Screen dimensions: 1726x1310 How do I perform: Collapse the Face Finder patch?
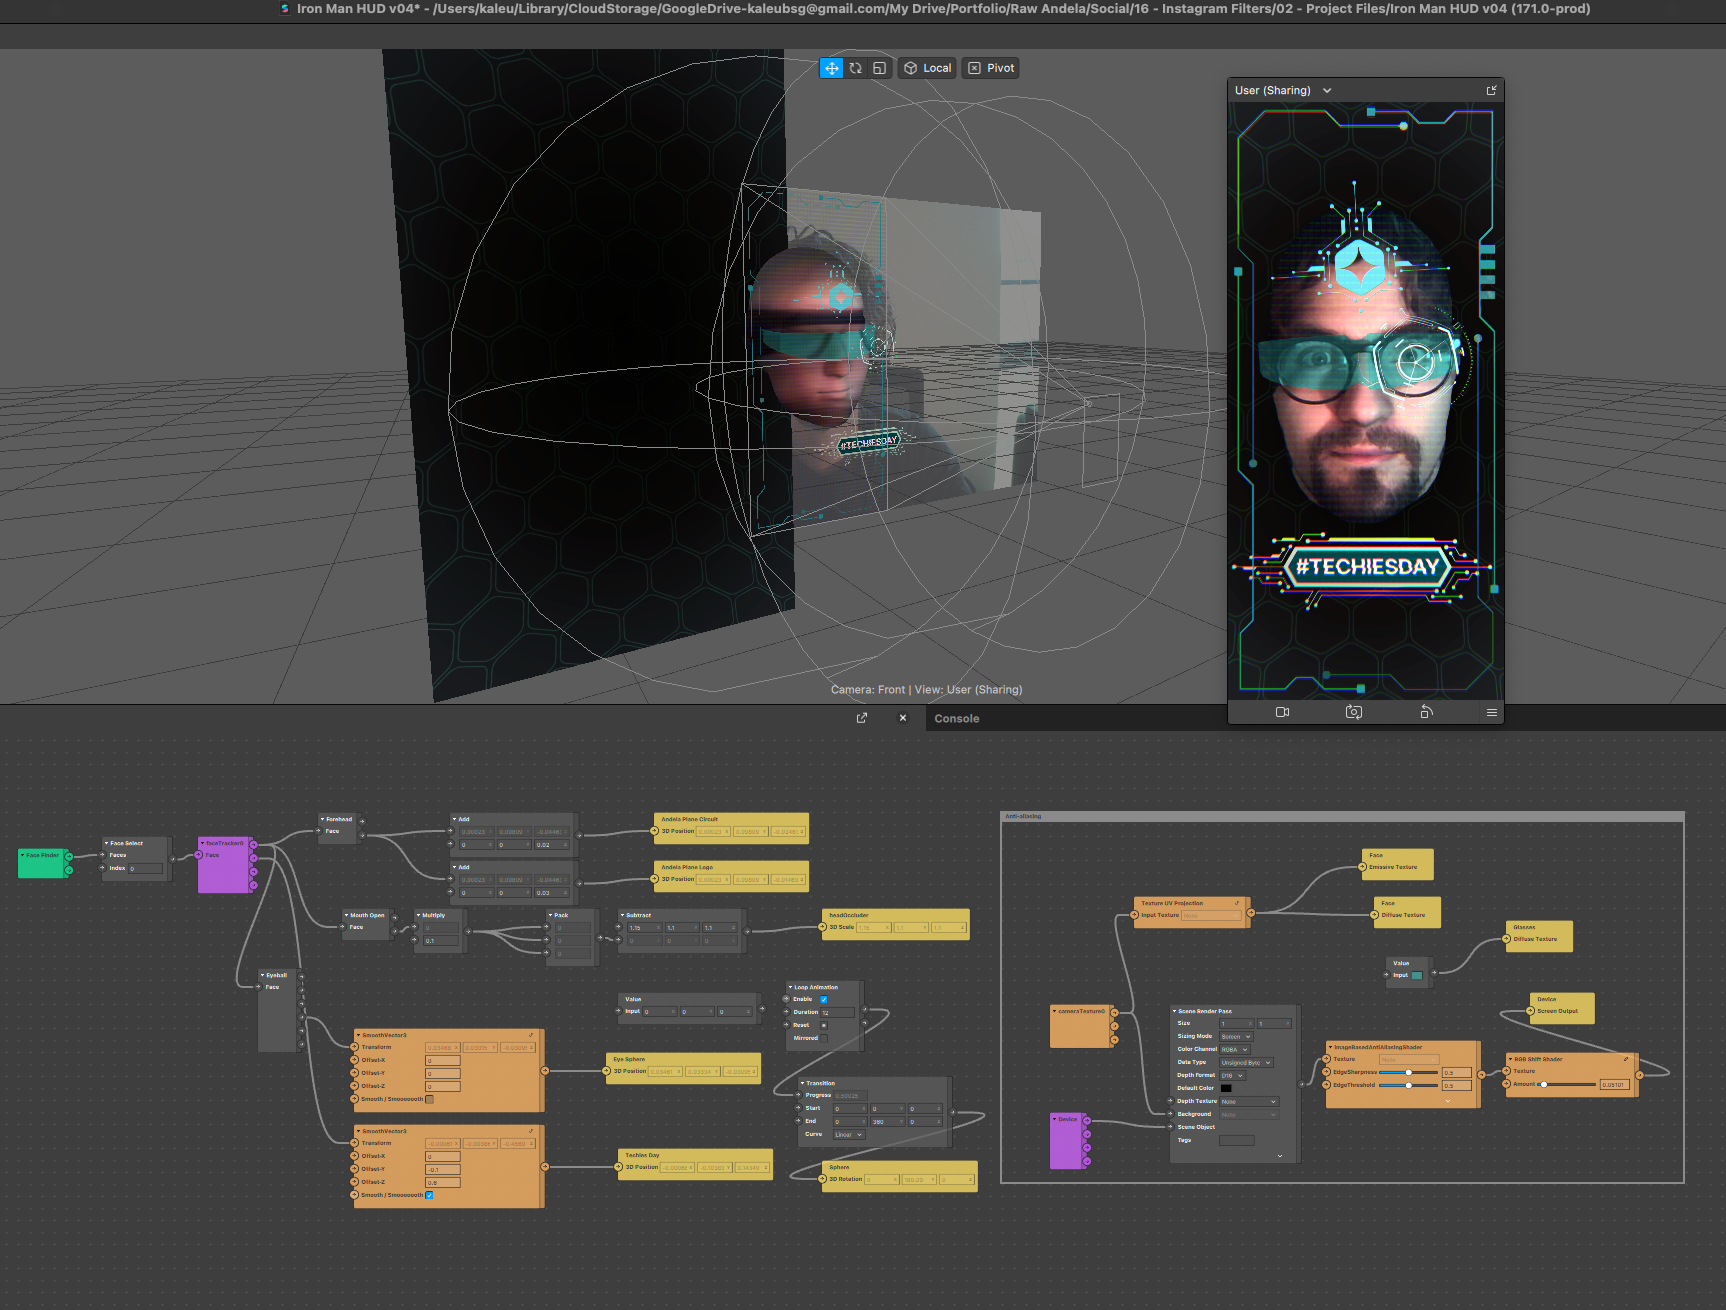tap(22, 855)
